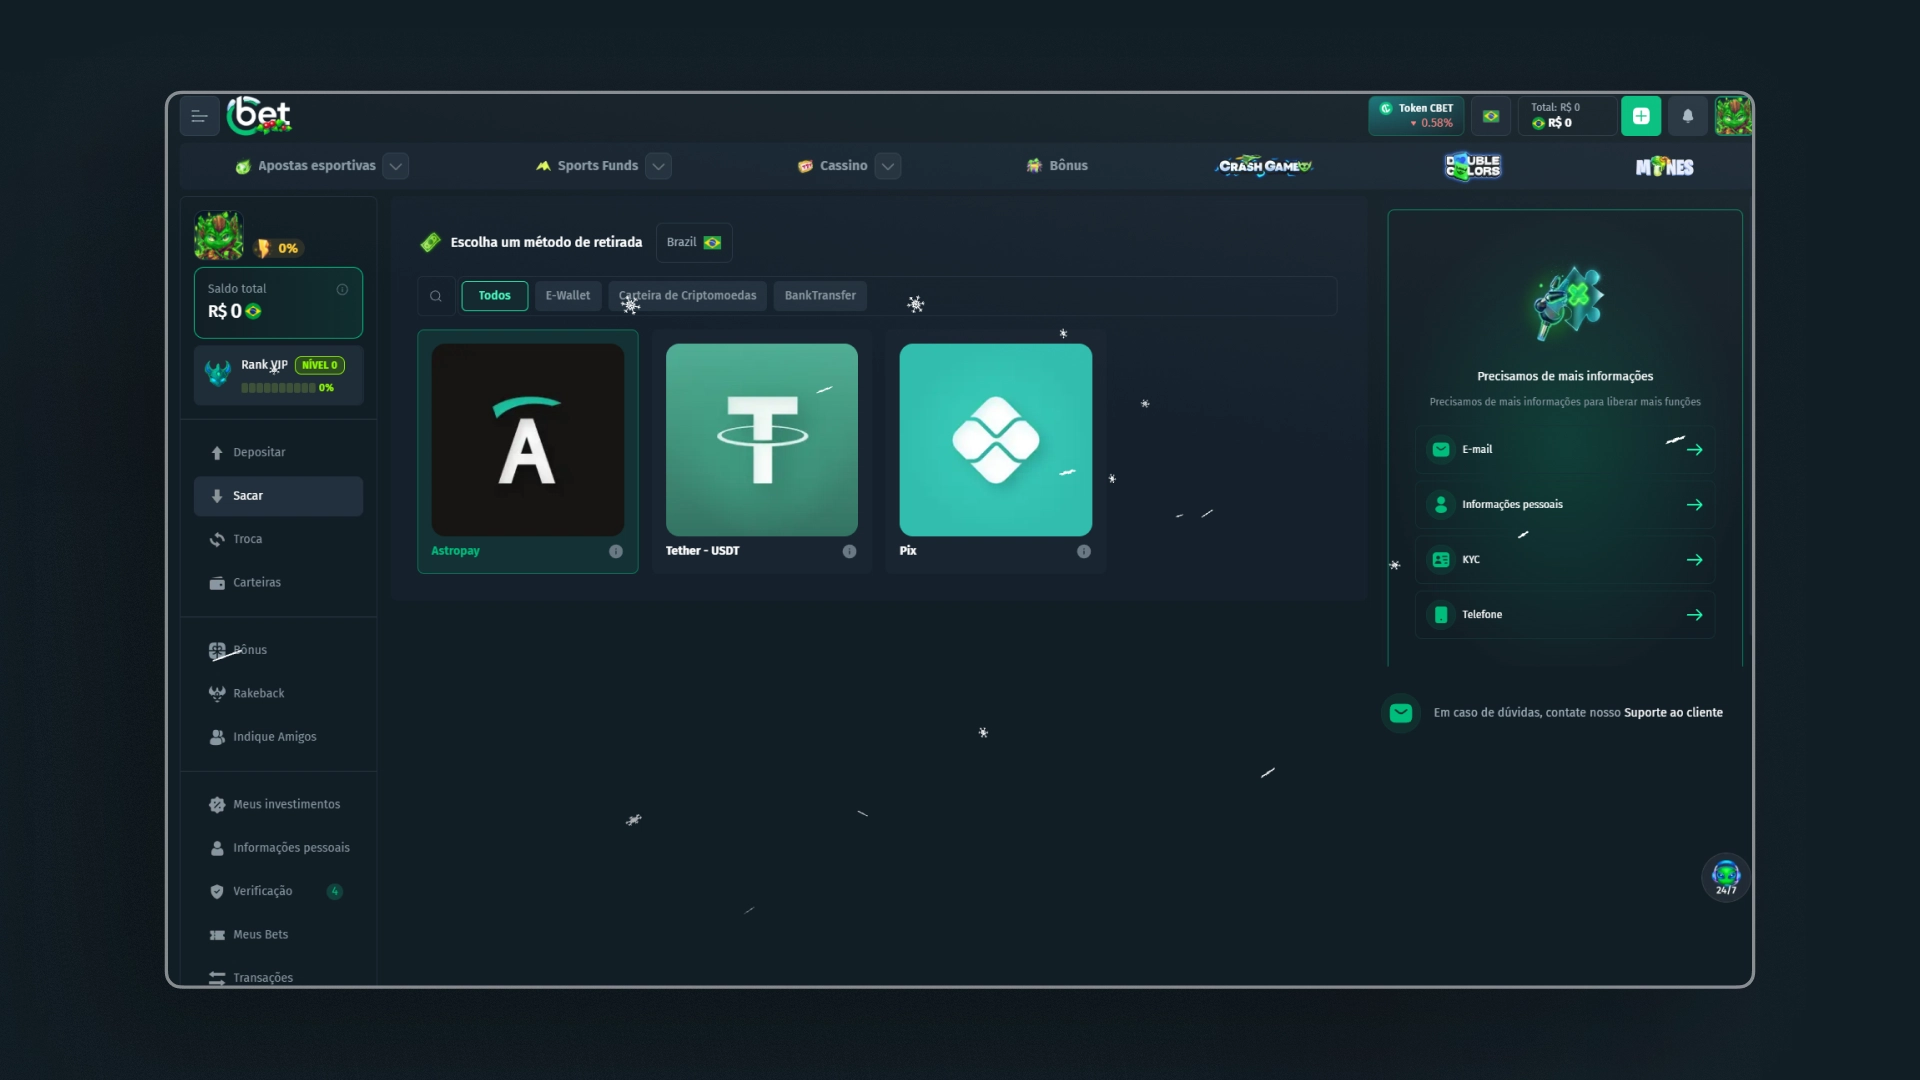Screen dimensions: 1920x1080
Task: Select the E-Wallet filter tab
Action: pyautogui.click(x=567, y=296)
